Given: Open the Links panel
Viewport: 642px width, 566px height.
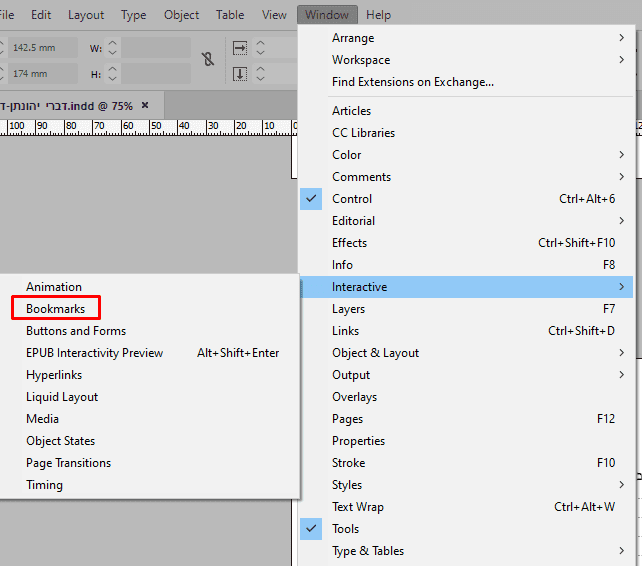Looking at the screenshot, I should click(466, 331).
